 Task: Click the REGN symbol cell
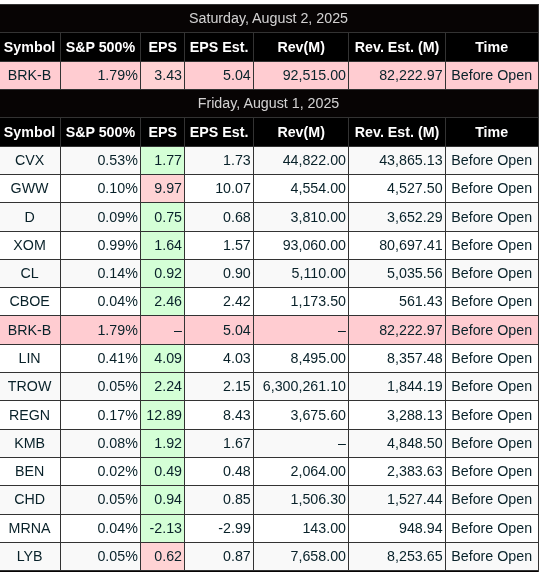[30, 415]
